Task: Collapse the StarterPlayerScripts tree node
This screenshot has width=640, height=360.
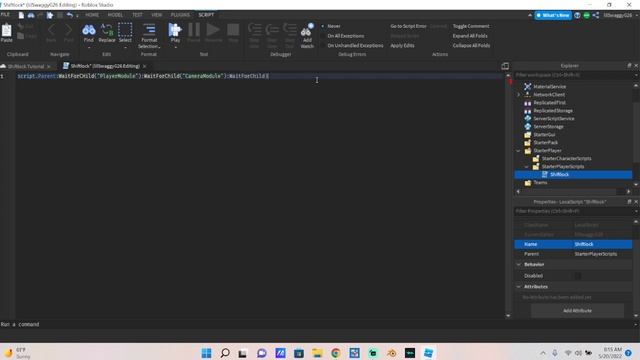Action: (x=527, y=167)
